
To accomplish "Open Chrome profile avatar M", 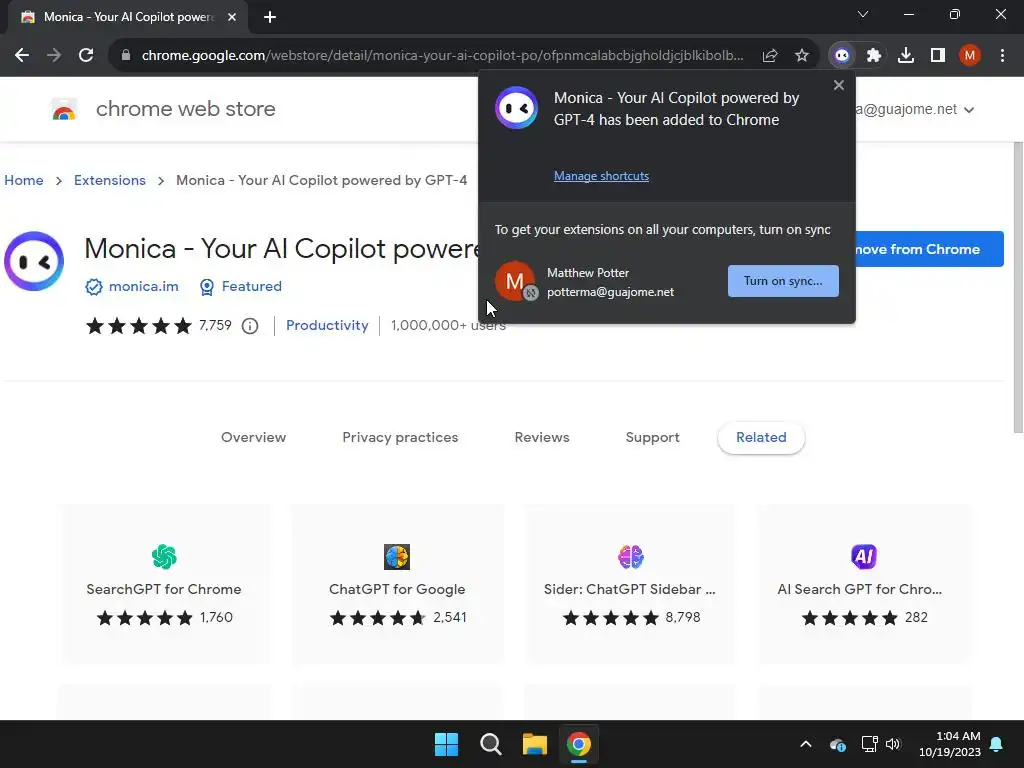I will pyautogui.click(x=970, y=56).
